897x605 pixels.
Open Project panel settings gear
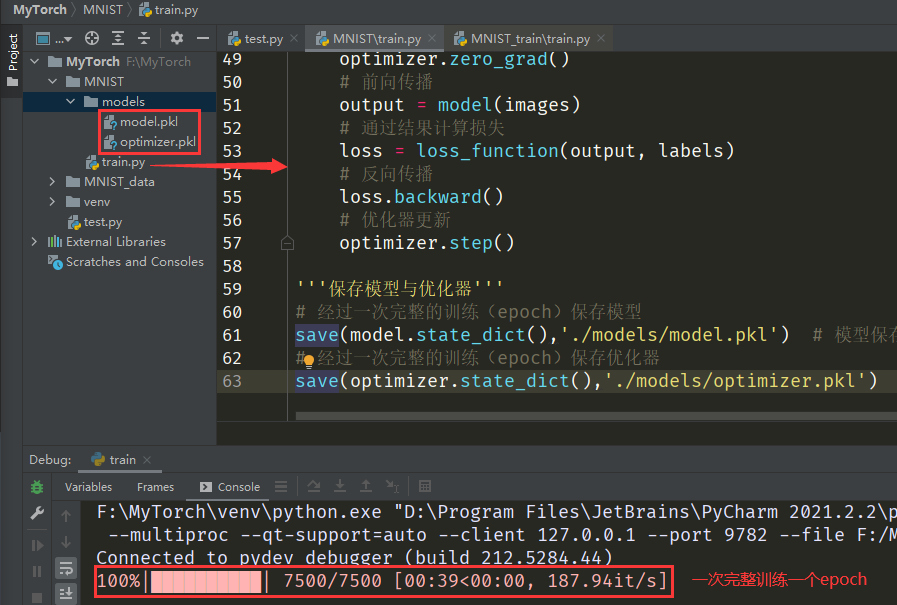pos(177,38)
